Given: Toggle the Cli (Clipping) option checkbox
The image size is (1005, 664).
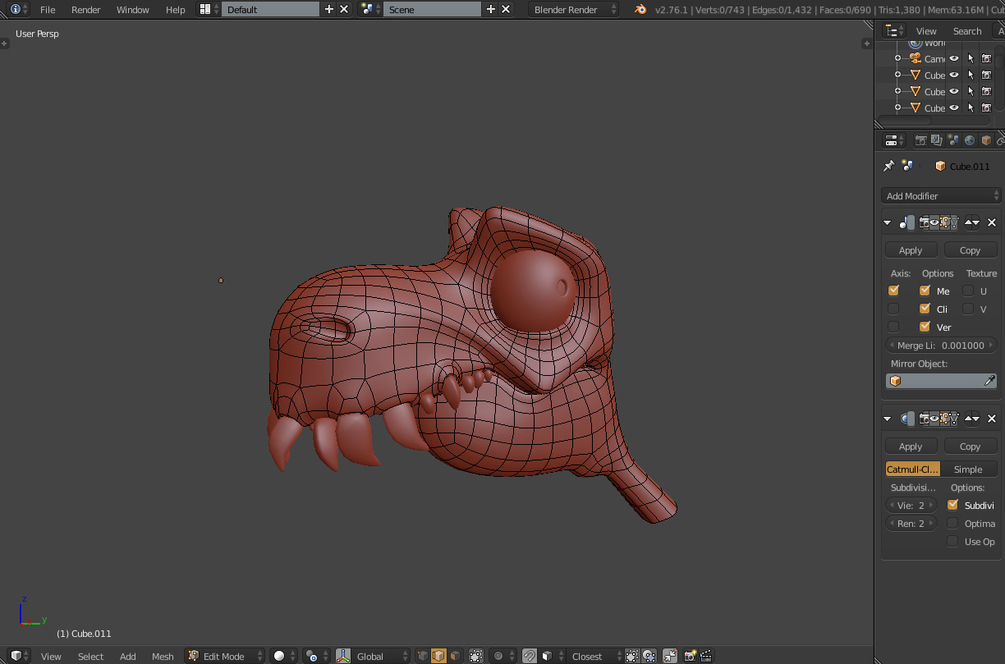Looking at the screenshot, I should tap(924, 308).
